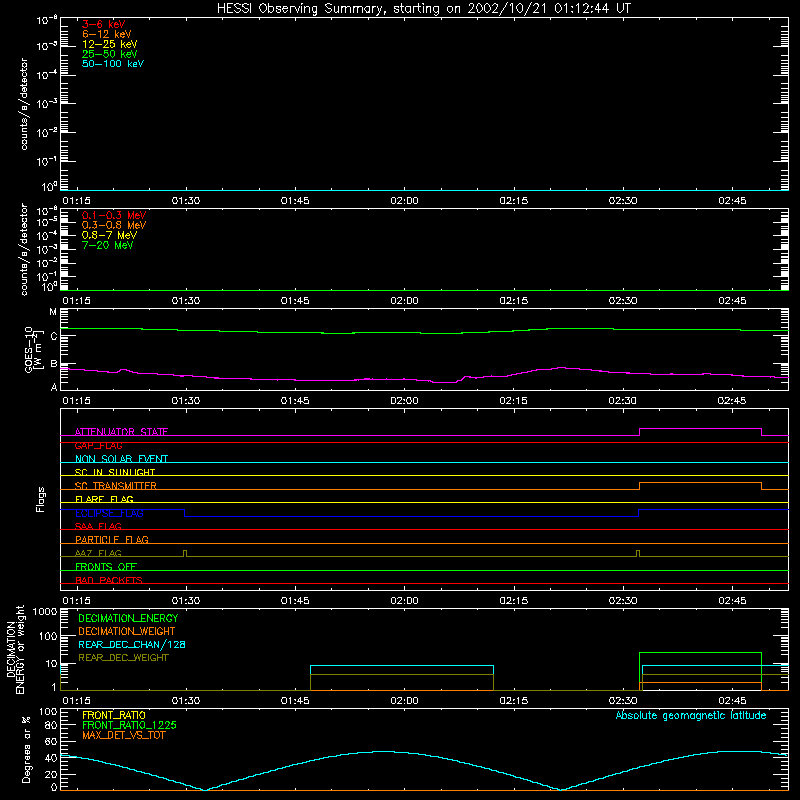Click the FLARE_FLAG label
Screen dimensions: 800x800
coord(104,499)
